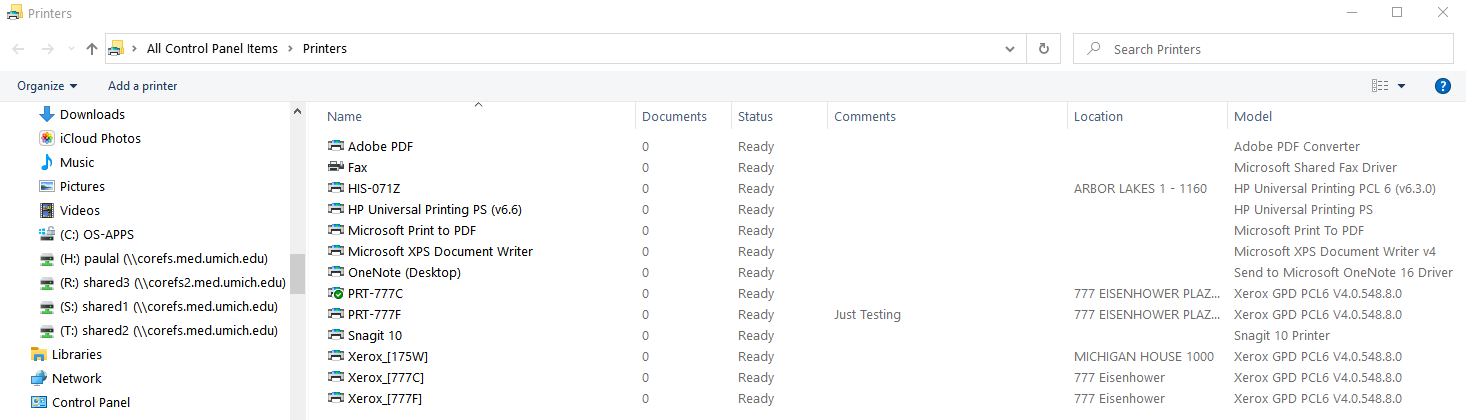Click All Control Panel Items breadcrumb
The height and width of the screenshot is (420, 1466).
(212, 49)
